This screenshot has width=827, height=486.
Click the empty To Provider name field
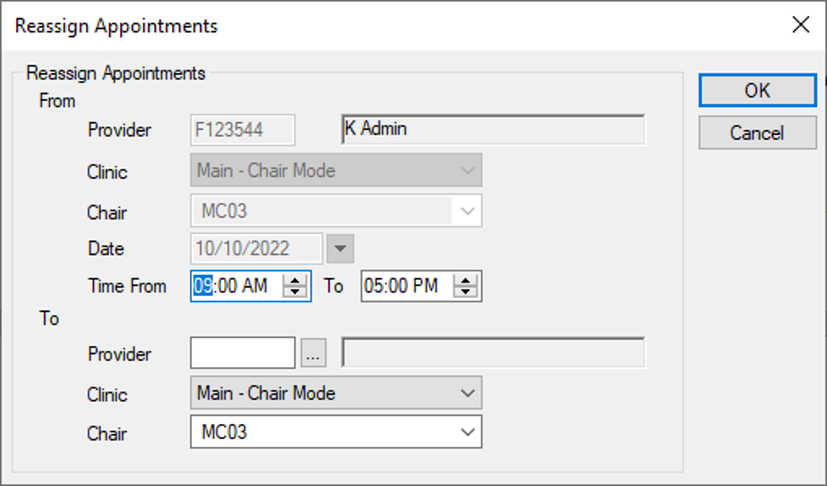click(x=493, y=352)
